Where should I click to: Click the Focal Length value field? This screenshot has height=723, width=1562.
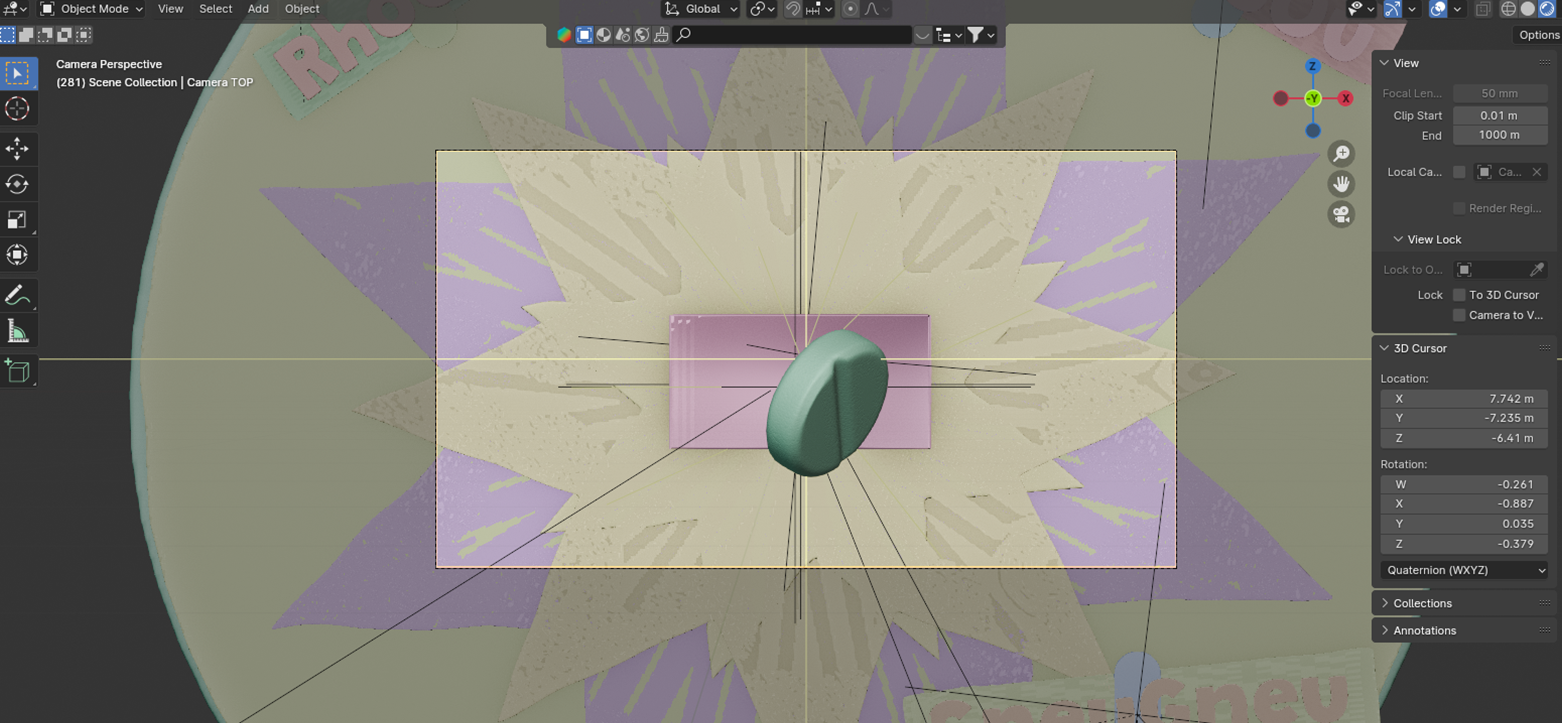coord(1499,93)
